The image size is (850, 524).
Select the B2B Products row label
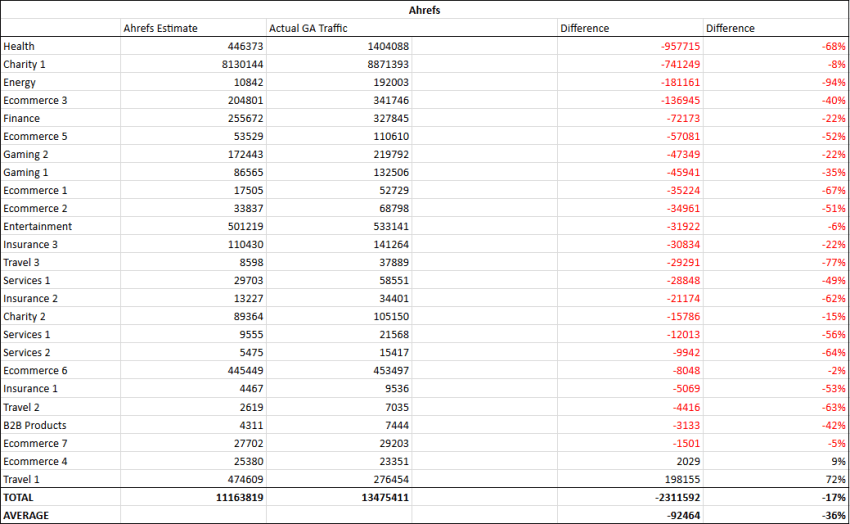tap(35, 425)
